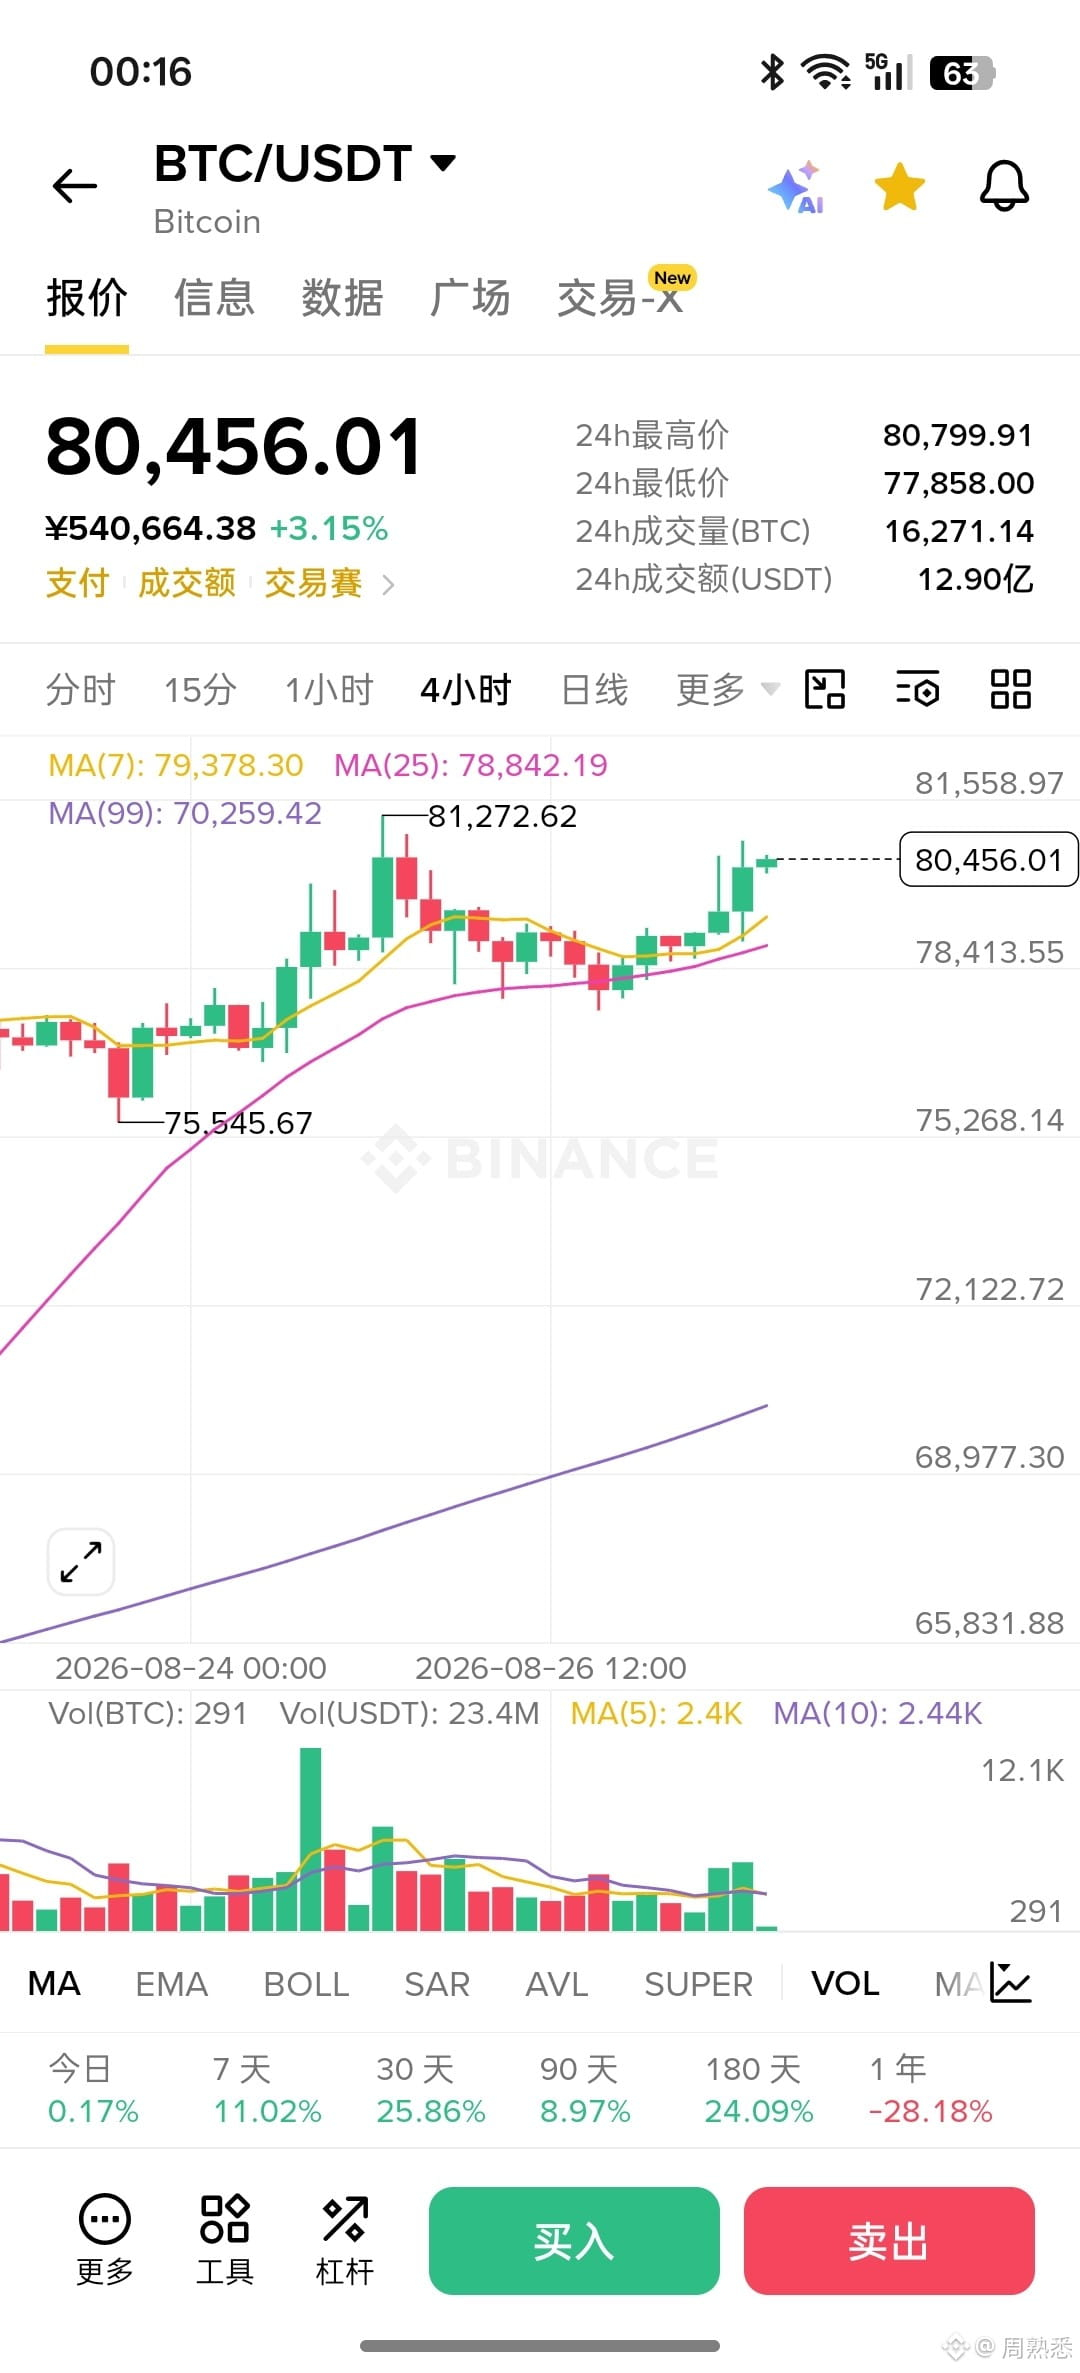The image size is (1080, 2373).
Task: Open the 工具 tools icon
Action: 225,2240
